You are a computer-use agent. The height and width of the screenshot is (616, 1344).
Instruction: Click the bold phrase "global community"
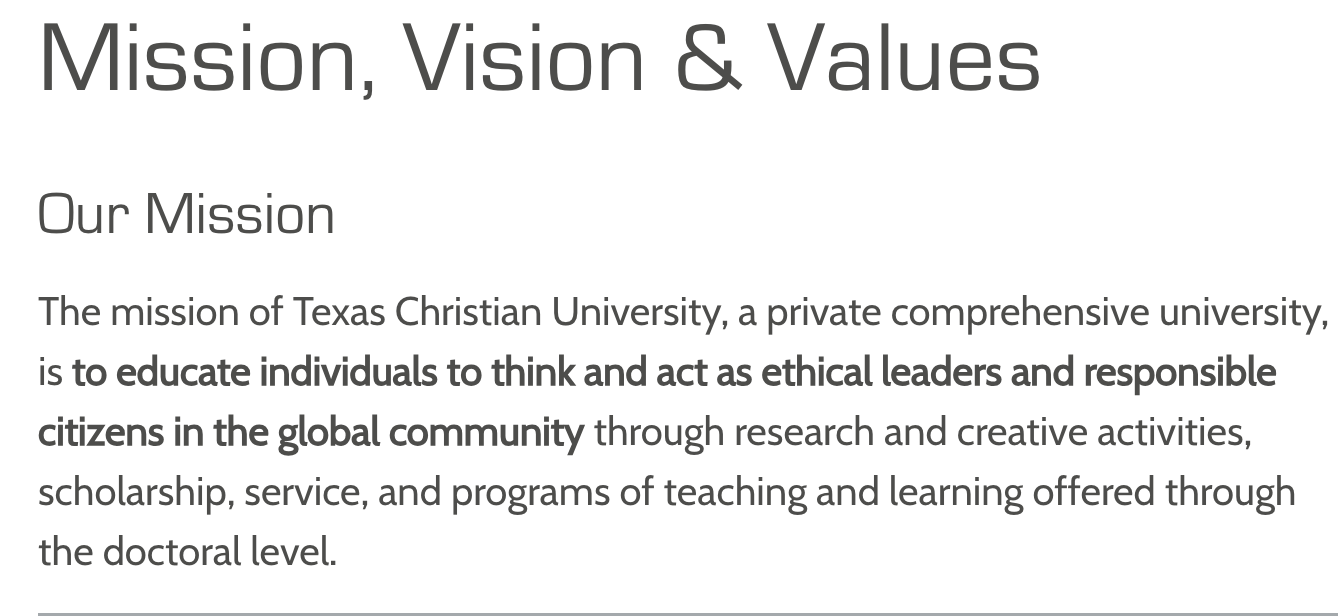point(430,433)
